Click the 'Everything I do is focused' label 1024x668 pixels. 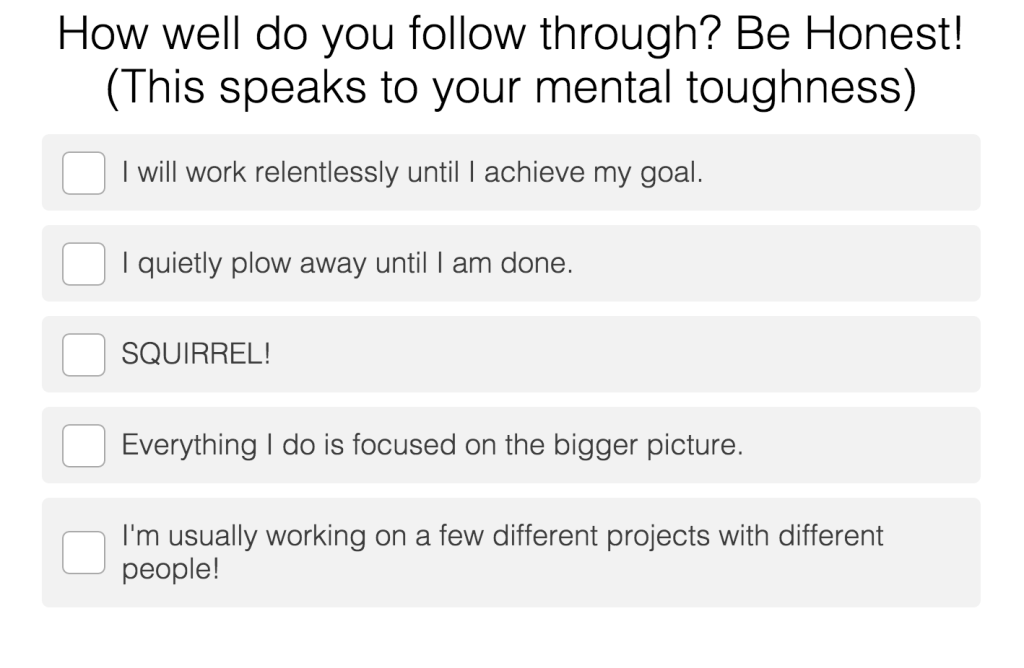tap(432, 445)
